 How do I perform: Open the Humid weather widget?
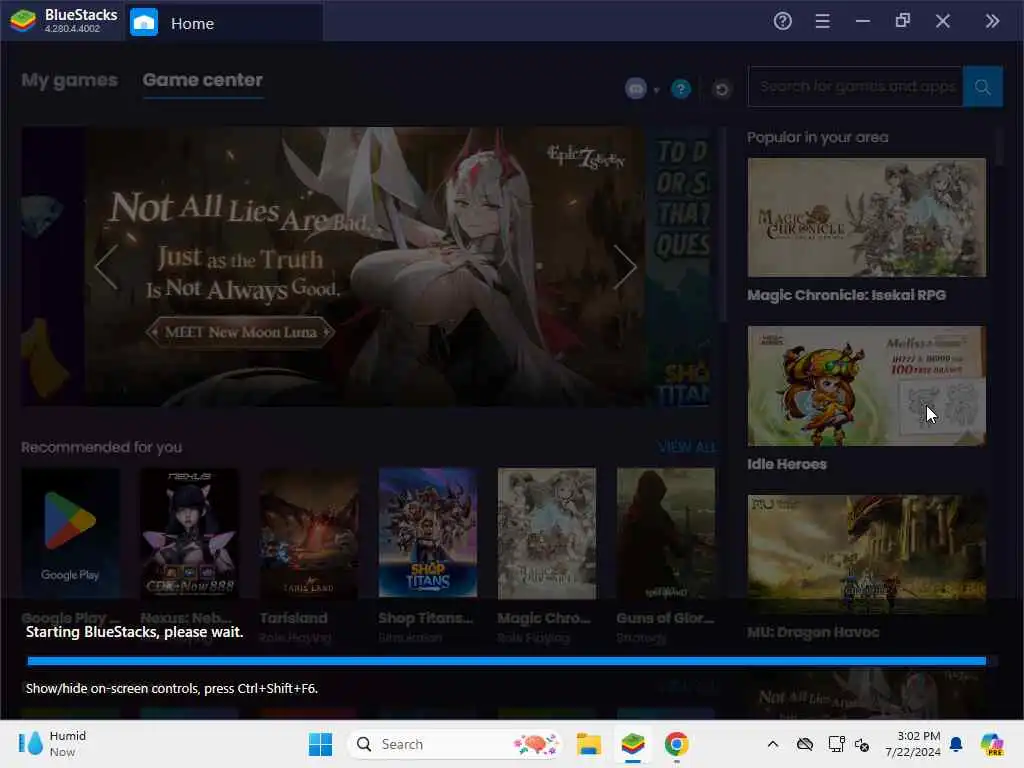52,744
